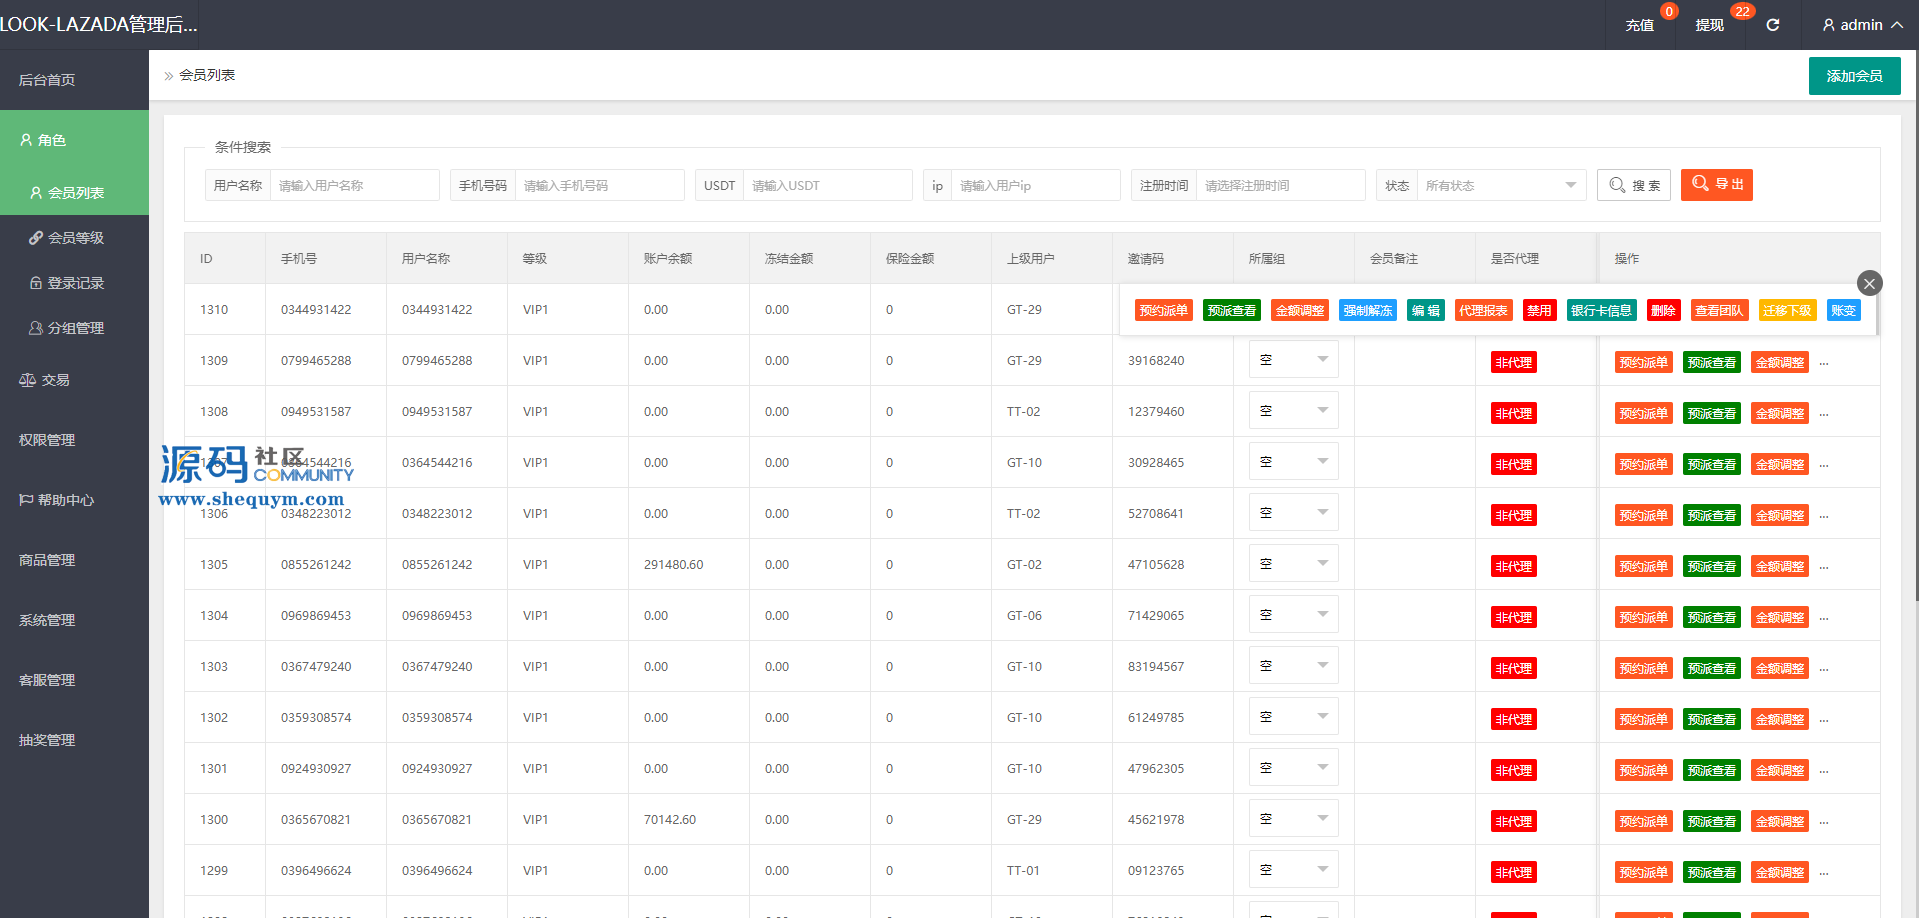Expand 权限管理 in the sidebar
1919x918 pixels.
point(74,440)
